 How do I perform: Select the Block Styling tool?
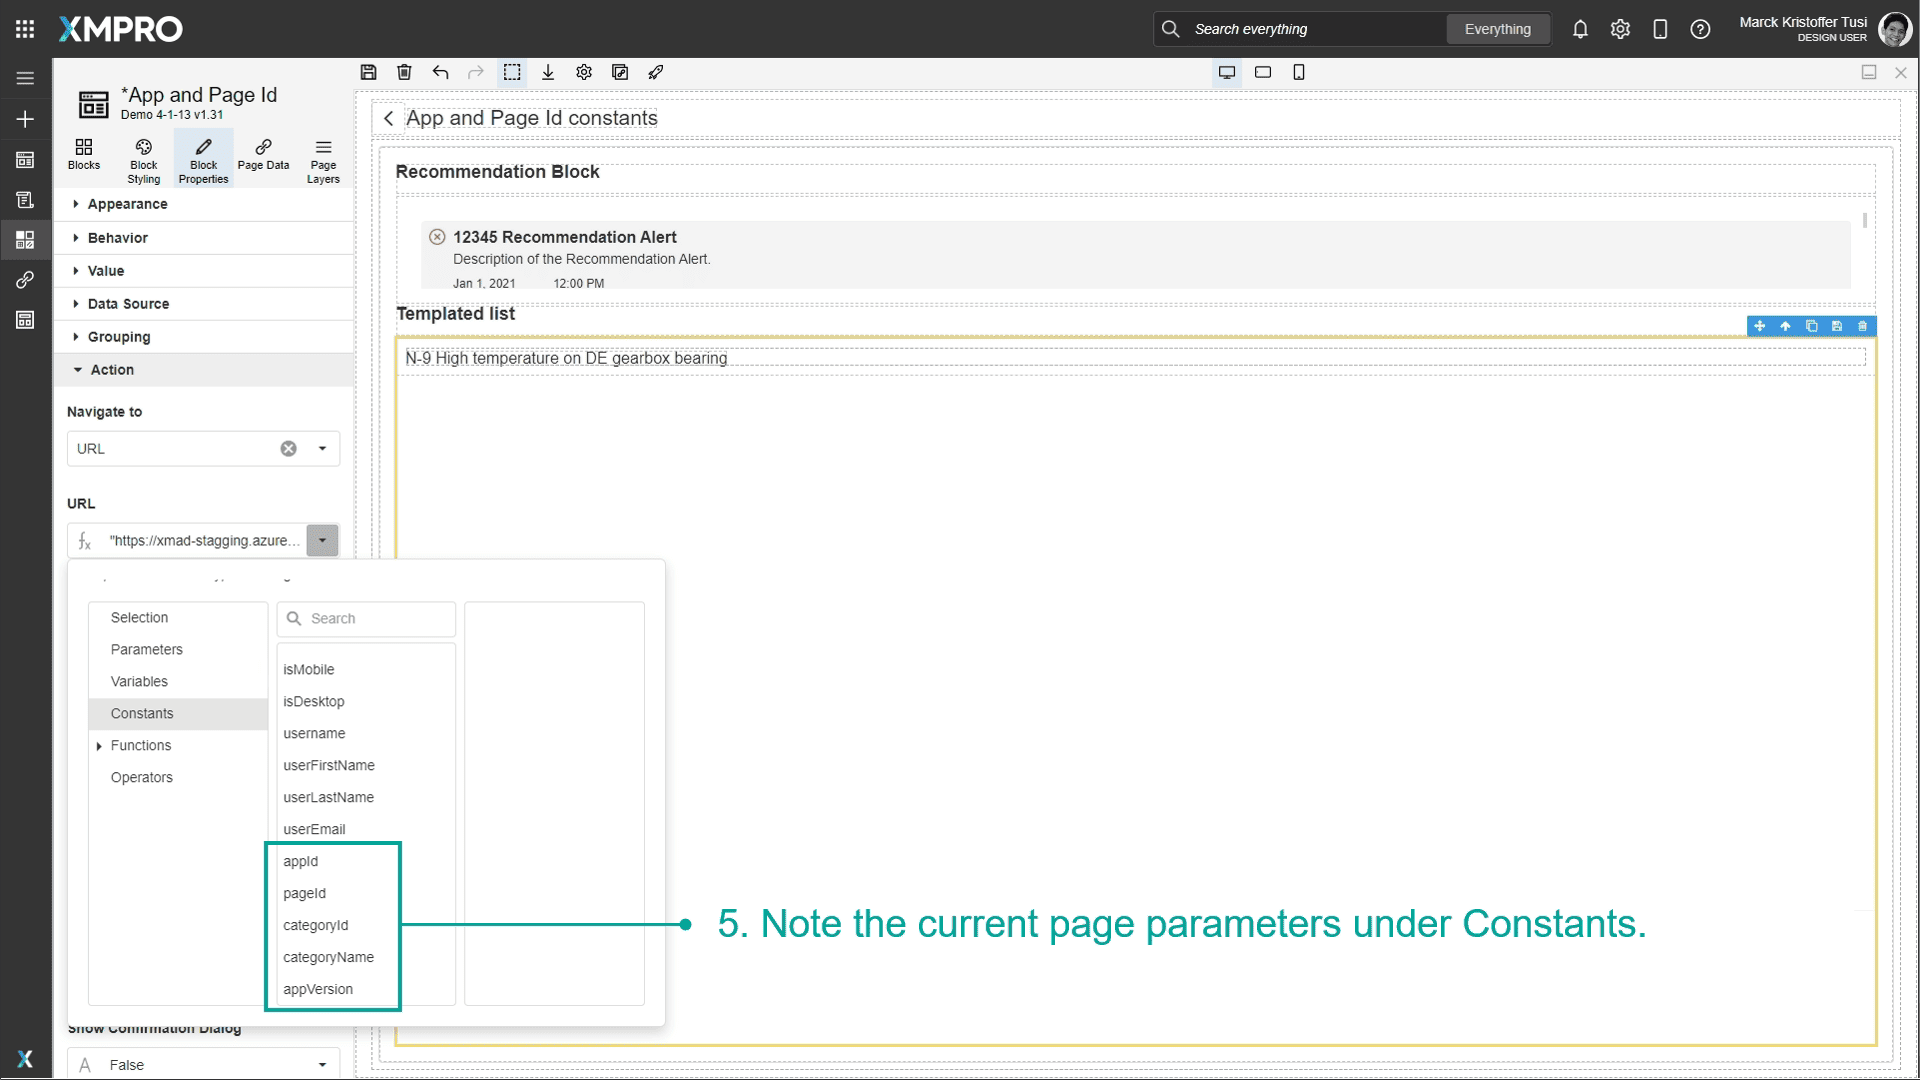pos(143,158)
